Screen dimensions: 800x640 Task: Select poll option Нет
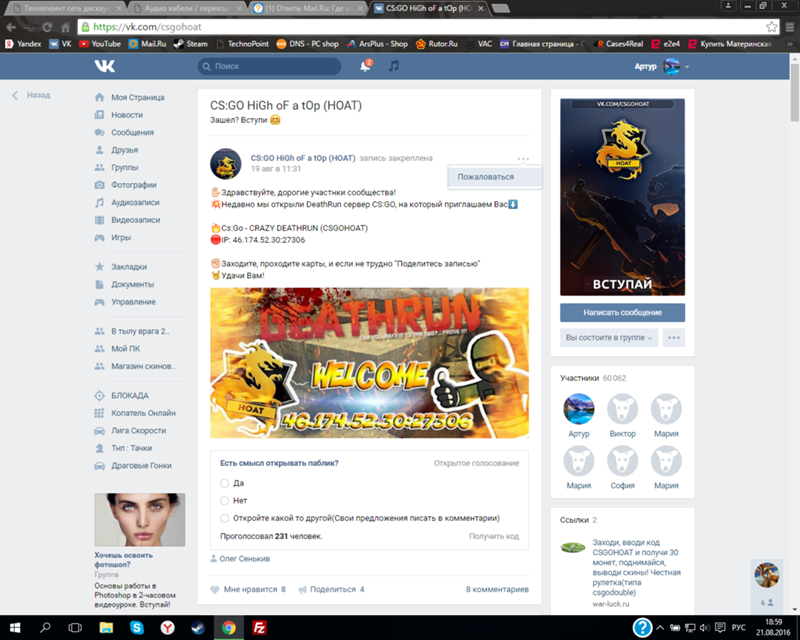(x=224, y=501)
